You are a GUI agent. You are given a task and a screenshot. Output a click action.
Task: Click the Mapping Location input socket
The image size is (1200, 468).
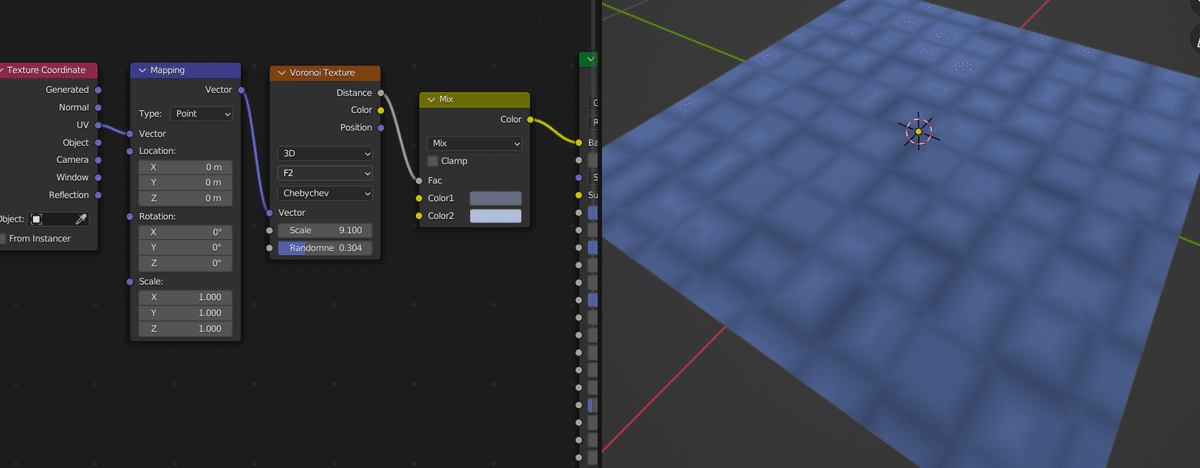(x=130, y=151)
